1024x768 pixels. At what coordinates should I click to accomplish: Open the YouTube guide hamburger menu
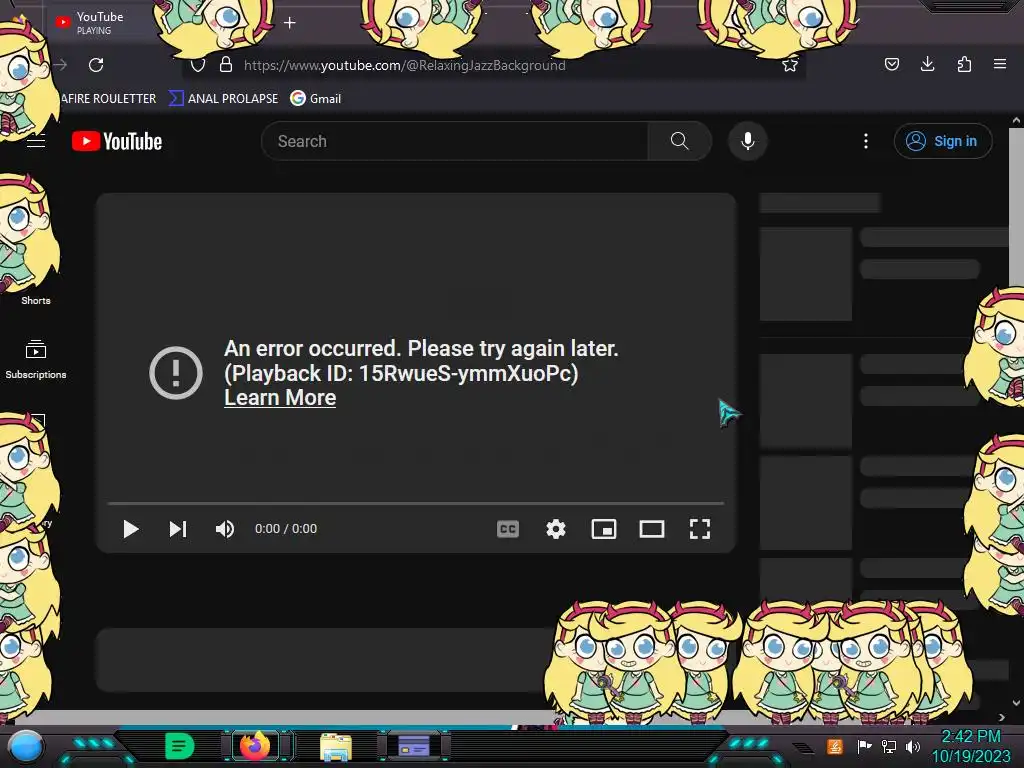coord(36,141)
